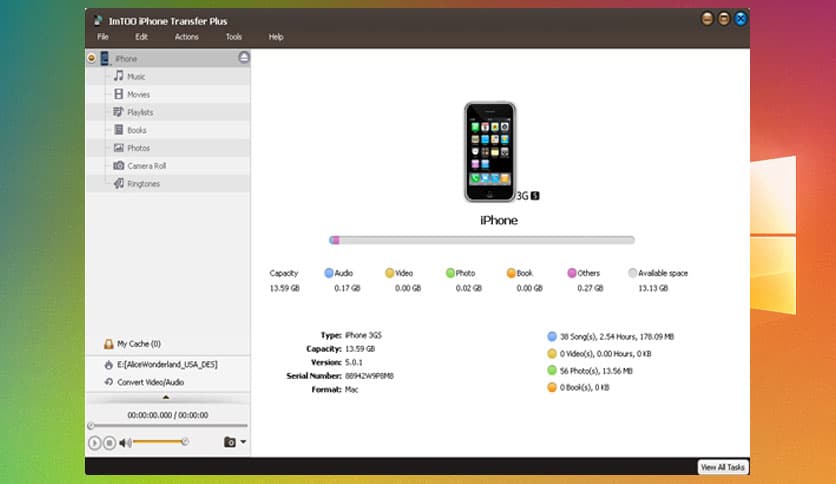Open the Playlists category icon

[x=118, y=112]
